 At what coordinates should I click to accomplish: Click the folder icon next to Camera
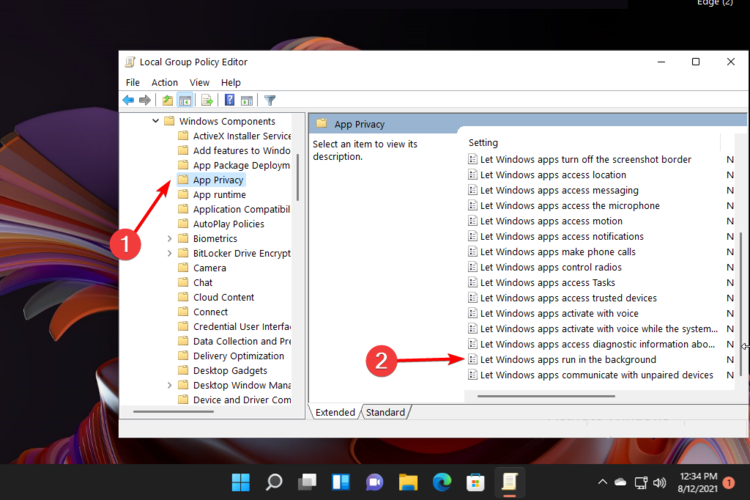(x=183, y=267)
